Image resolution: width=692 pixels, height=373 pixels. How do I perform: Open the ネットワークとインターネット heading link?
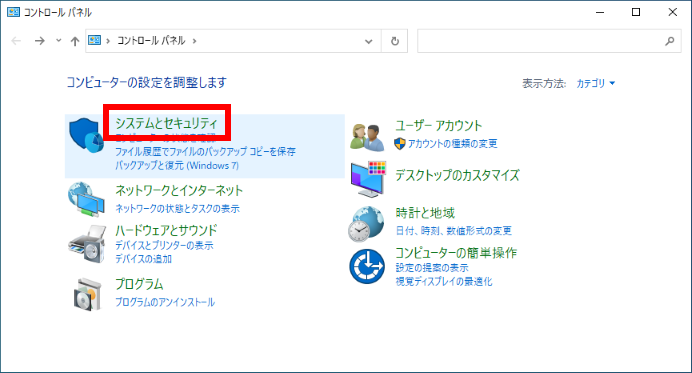coord(179,190)
